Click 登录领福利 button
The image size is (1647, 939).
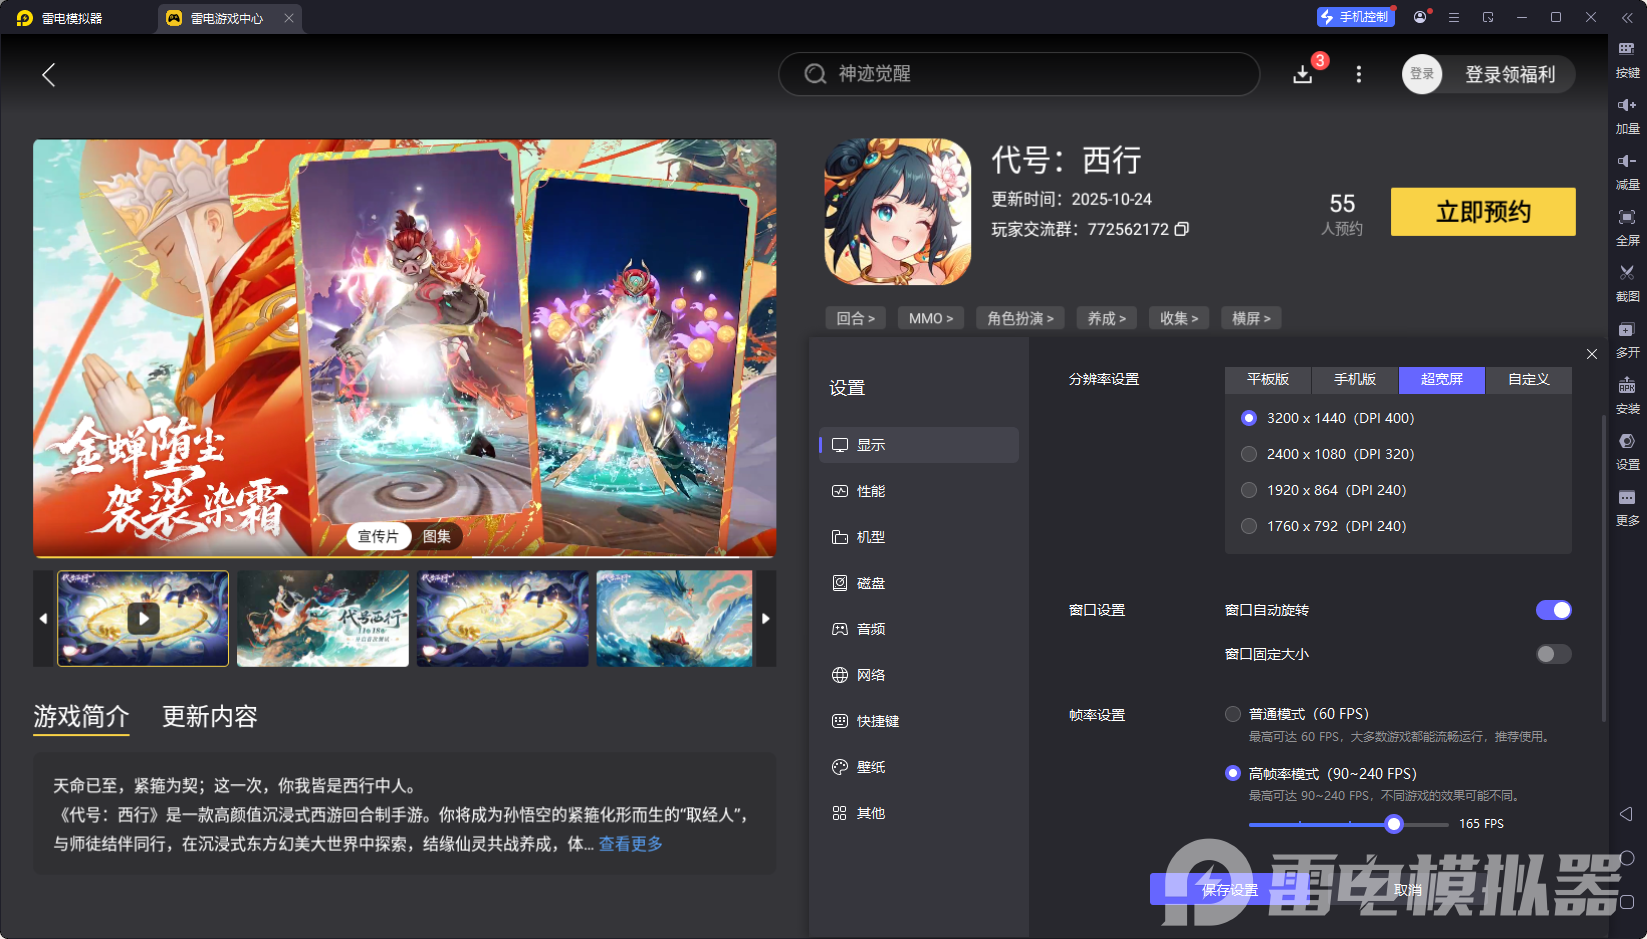(1510, 74)
